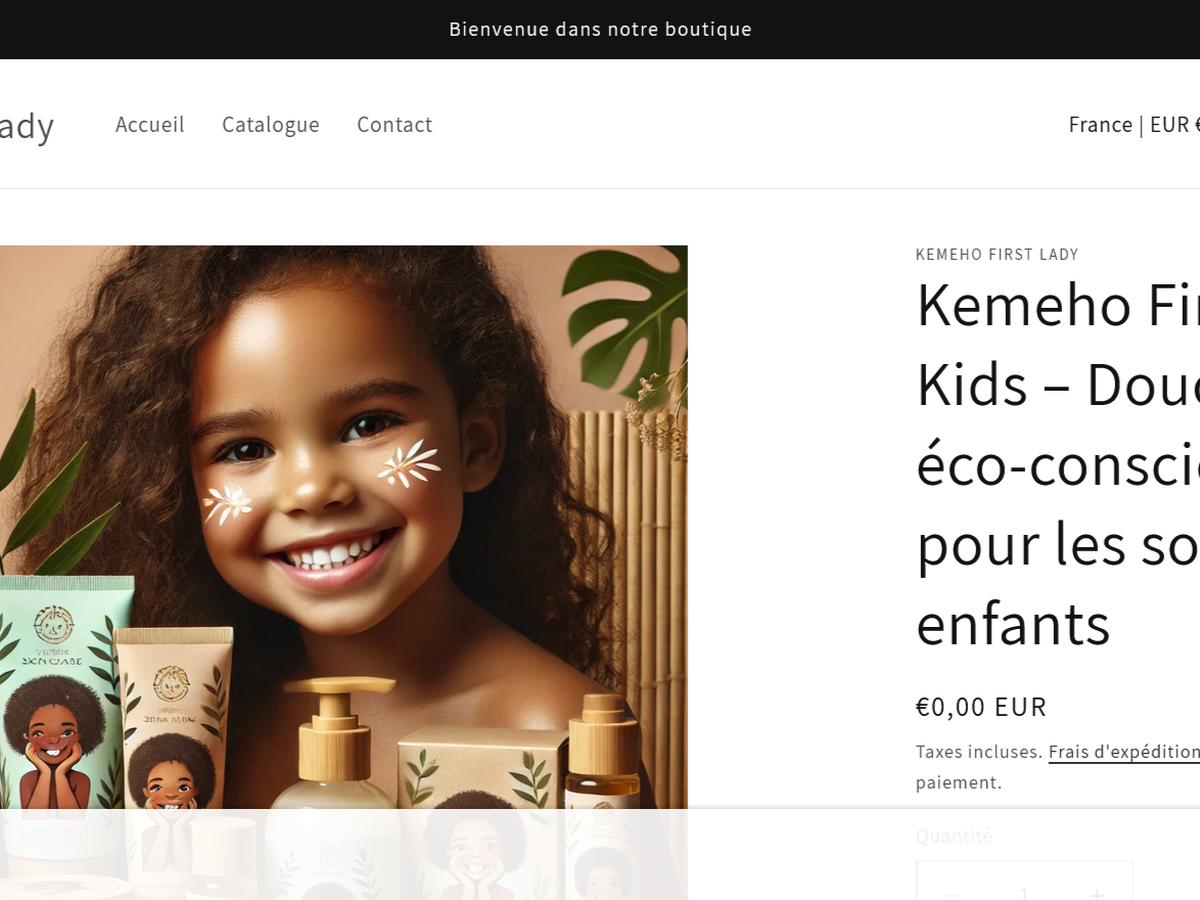
Task: Open the Accueil menu item
Action: click(150, 124)
